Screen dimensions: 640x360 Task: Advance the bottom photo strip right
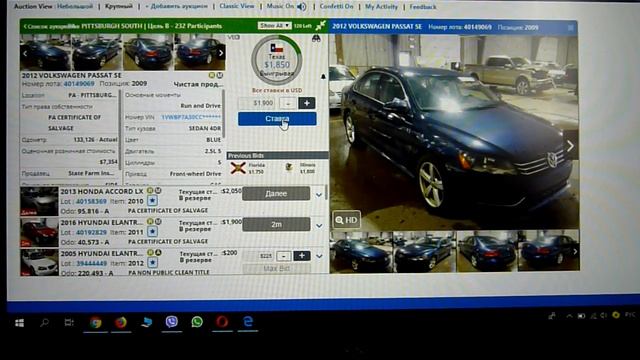pos(575,251)
